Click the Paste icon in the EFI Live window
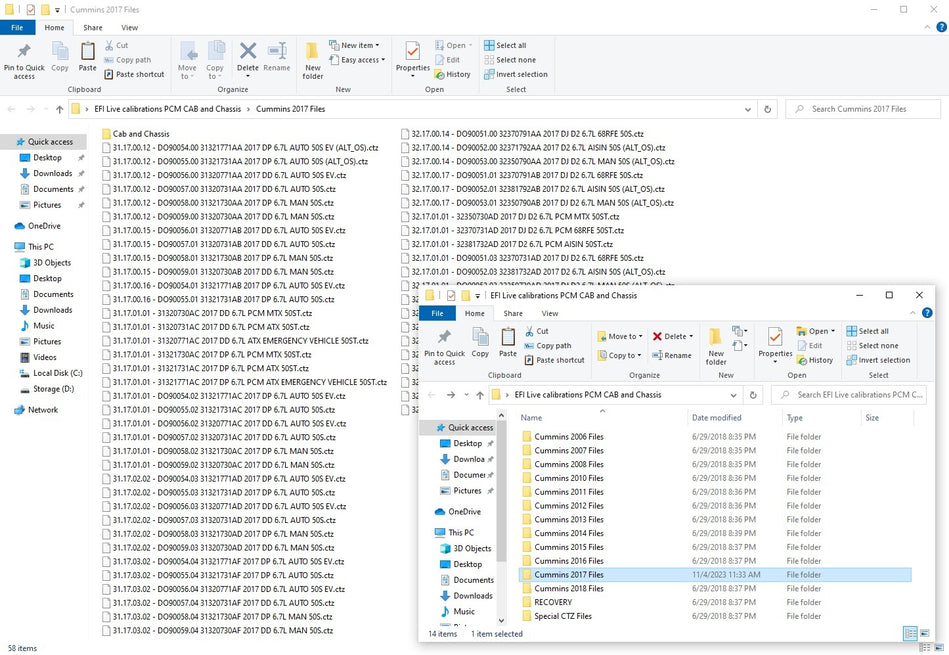 point(508,341)
